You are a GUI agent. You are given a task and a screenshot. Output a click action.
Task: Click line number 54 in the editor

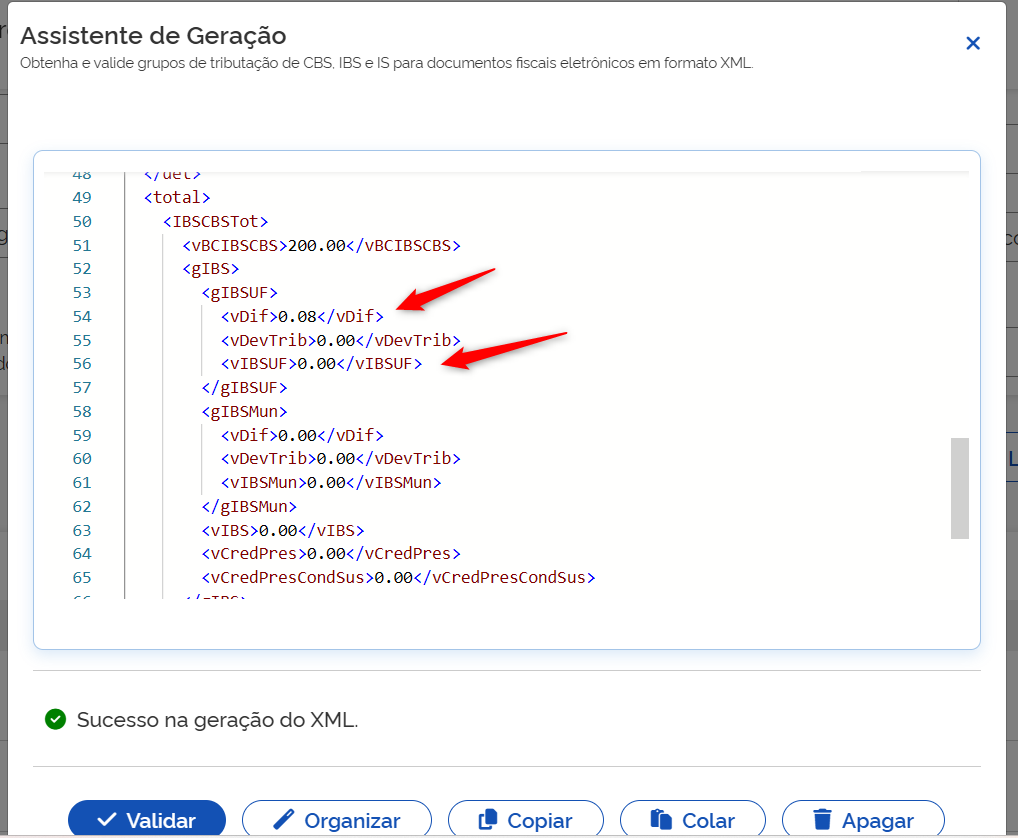pyautogui.click(x=82, y=317)
